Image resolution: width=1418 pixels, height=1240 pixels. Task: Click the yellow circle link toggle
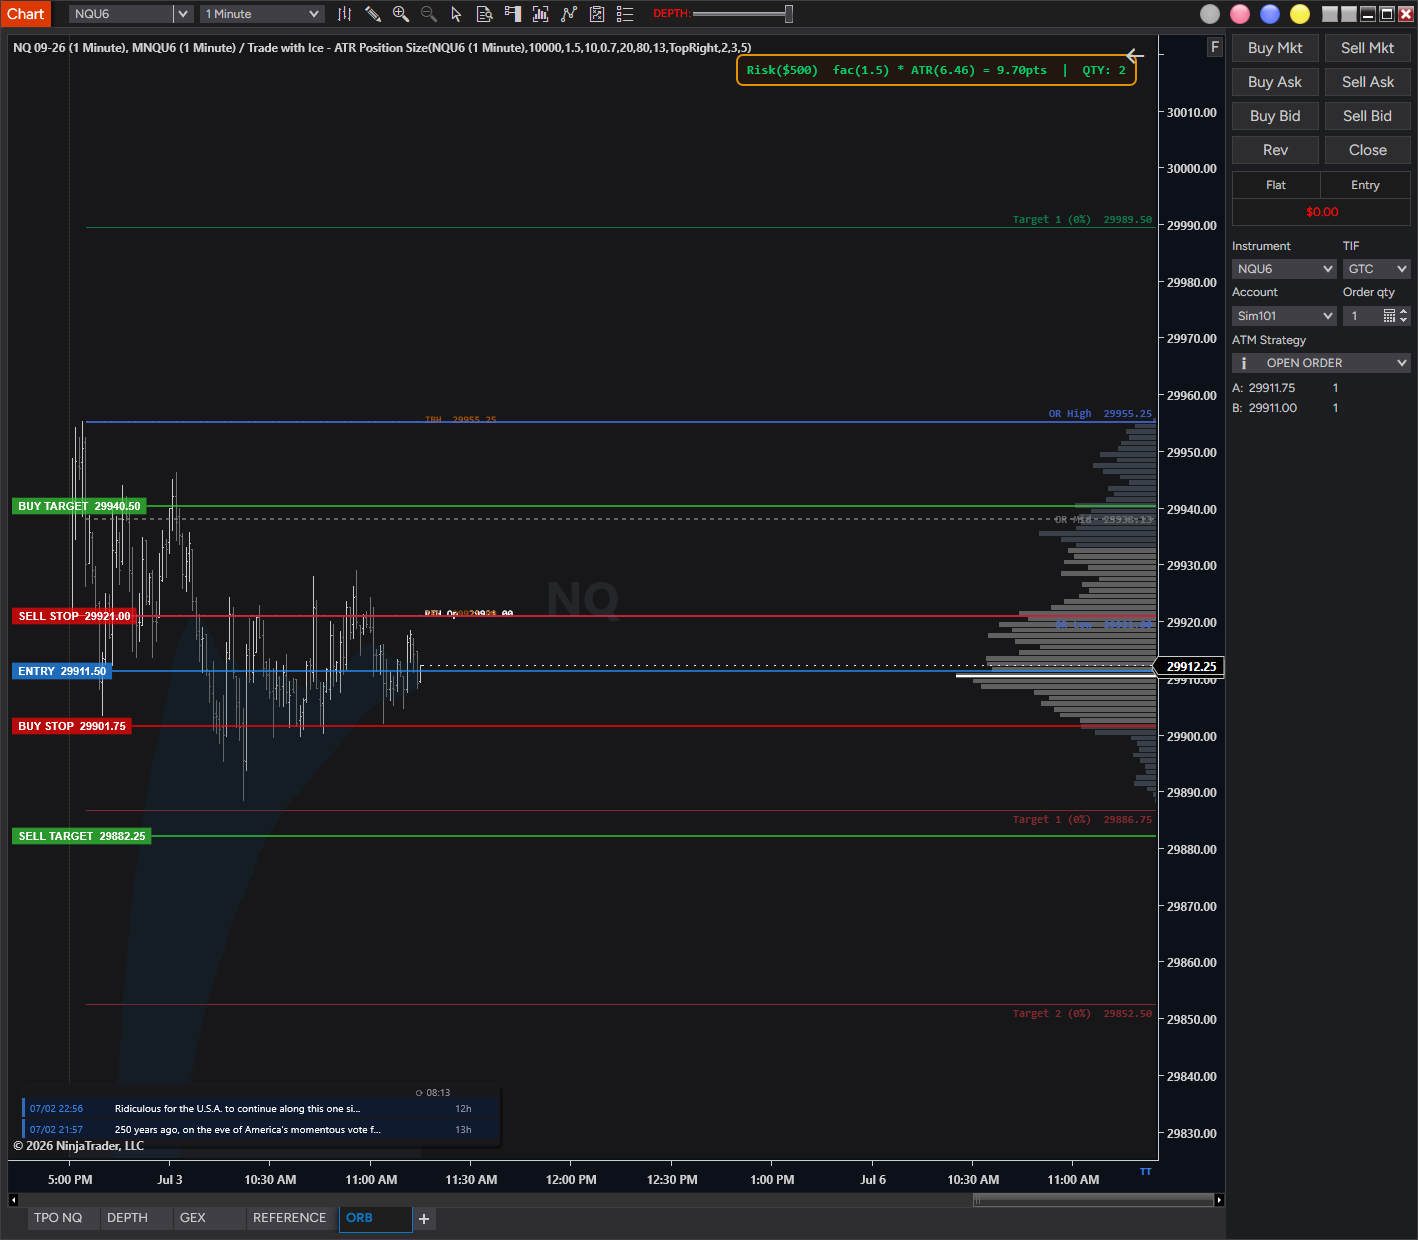(1300, 14)
